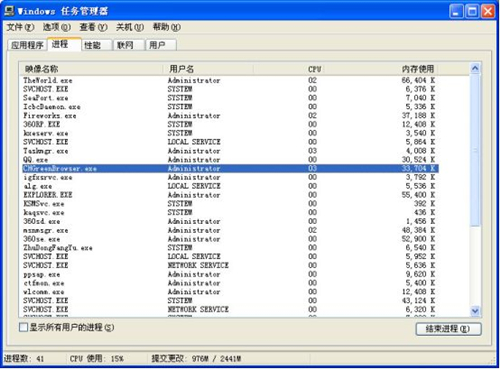Select the ctfmon.exe process
The width and height of the screenshot is (500, 369).
tap(229, 283)
